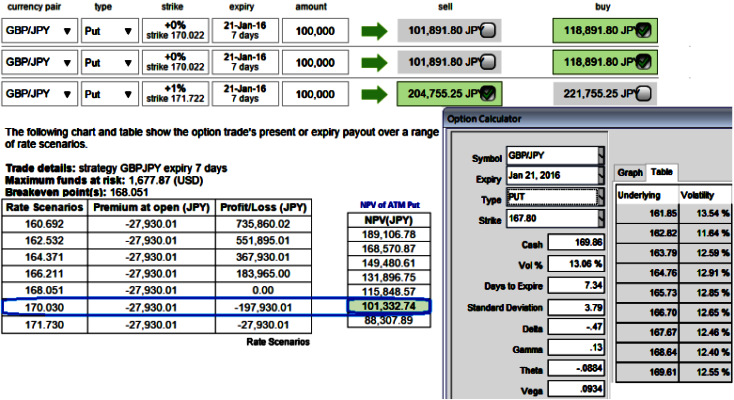Click the +1% strike 171.722 button
This screenshot has height=400, width=734.
pos(176,94)
